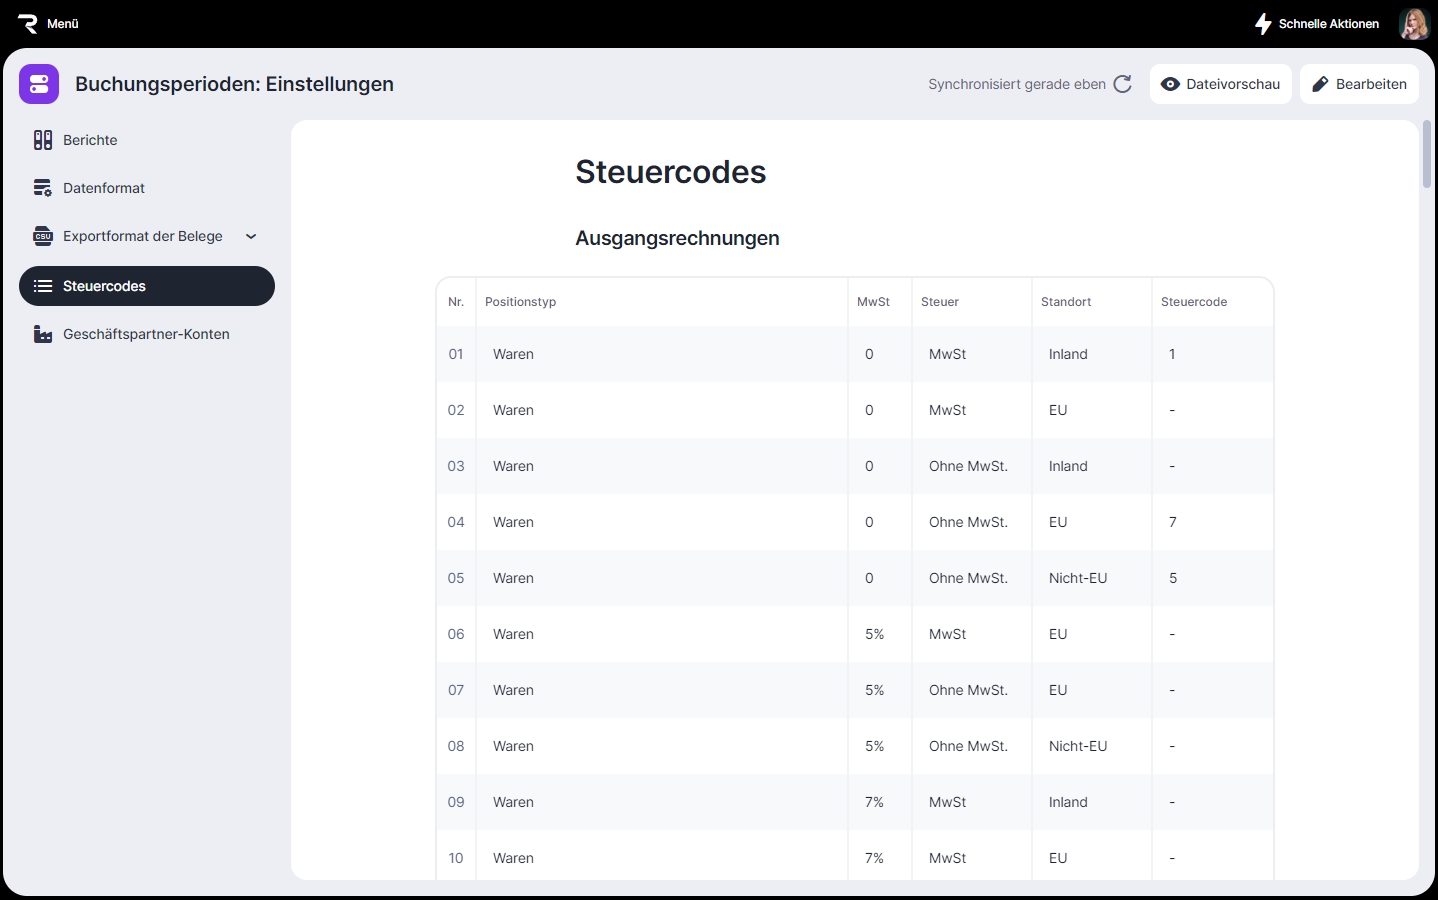Open the user profile avatar
Viewport: 1438px width, 900px height.
tap(1414, 24)
